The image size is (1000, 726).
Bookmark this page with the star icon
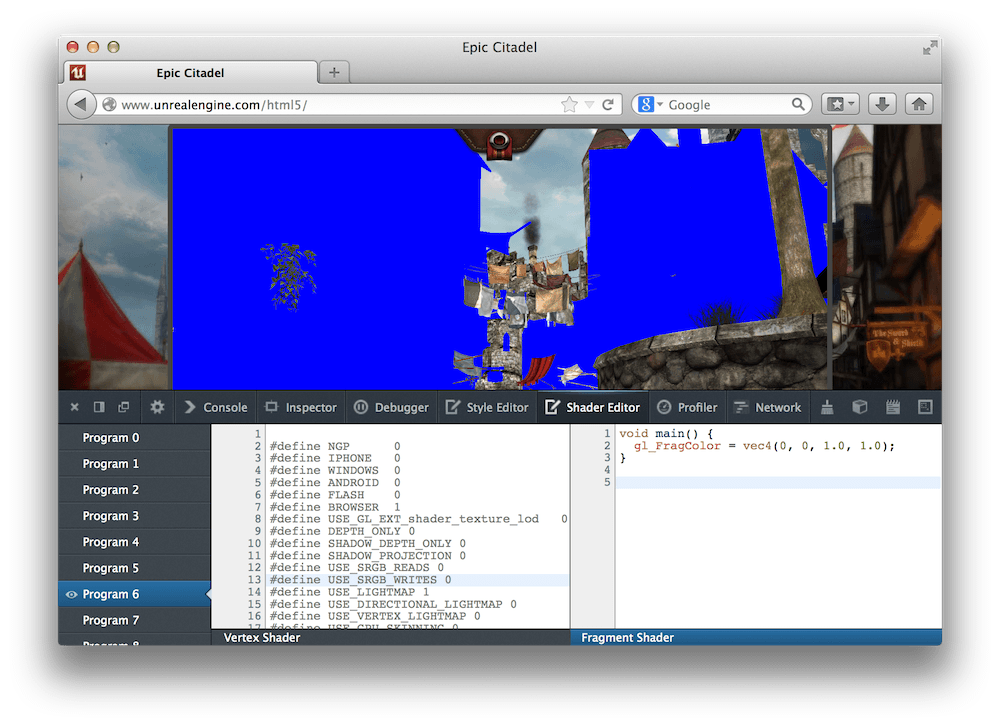click(x=569, y=105)
